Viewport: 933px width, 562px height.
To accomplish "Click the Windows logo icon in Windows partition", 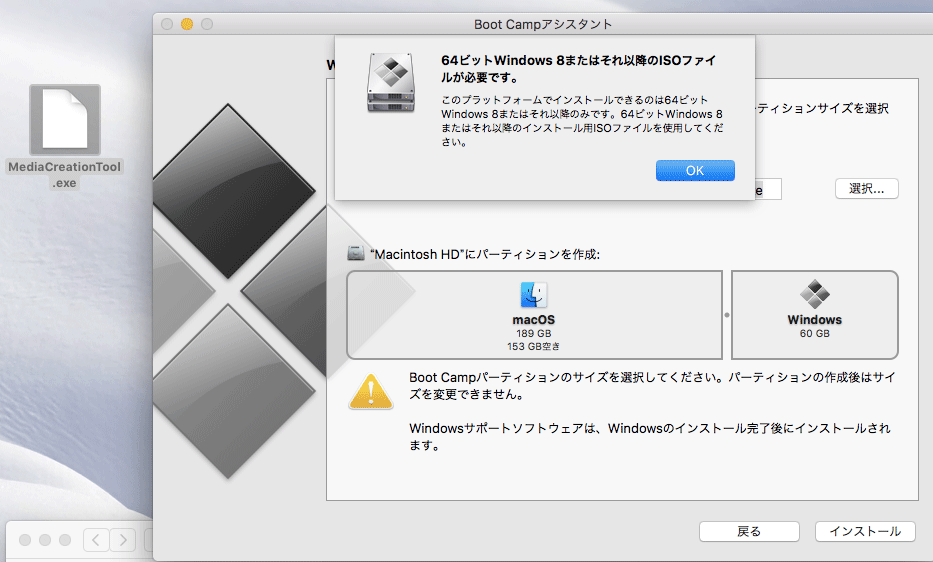I will (815, 294).
